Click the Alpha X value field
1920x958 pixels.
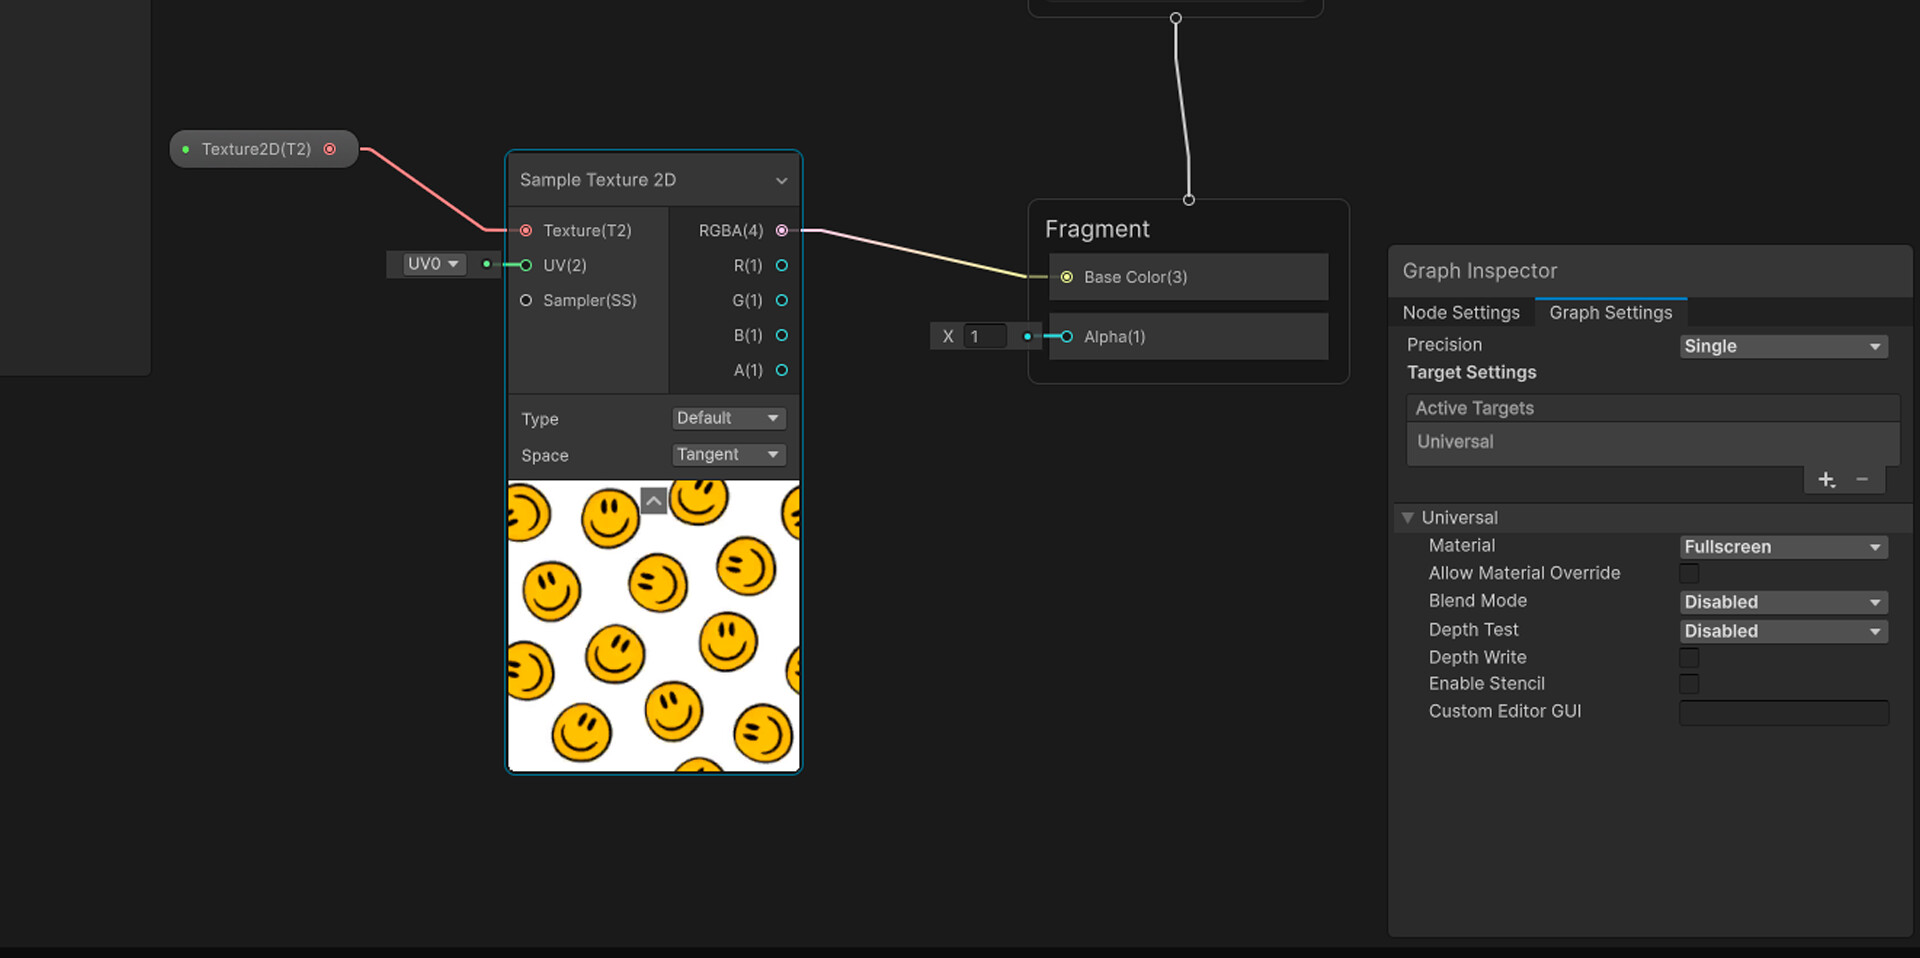985,336
